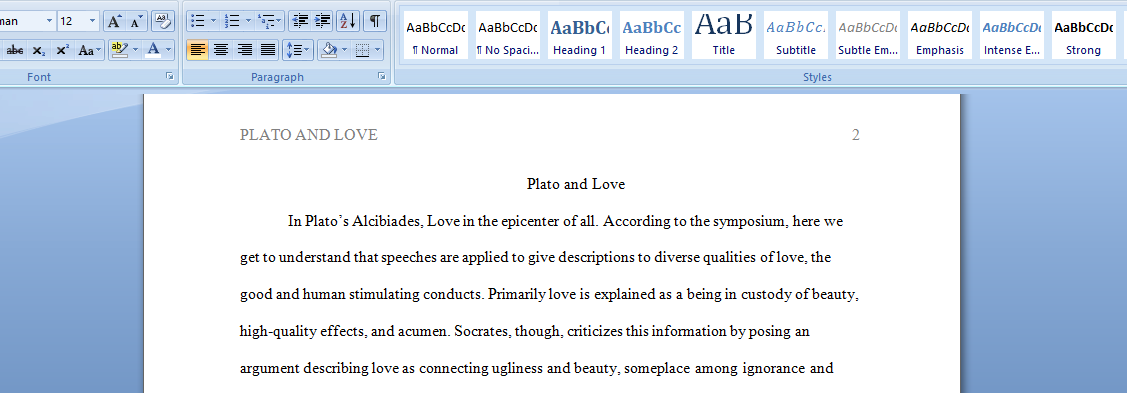
Task: Expand bullets style dropdown arrow
Action: click(x=213, y=21)
